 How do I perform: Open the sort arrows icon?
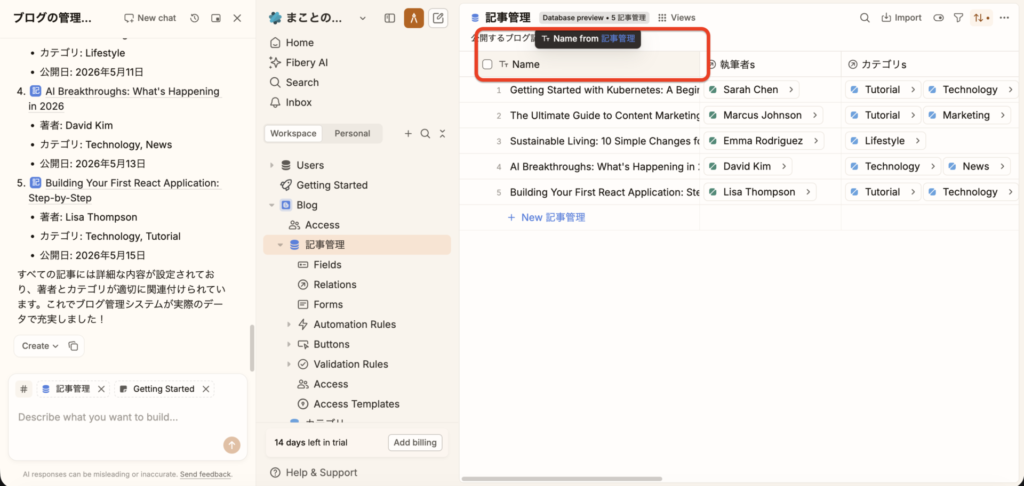coord(981,18)
